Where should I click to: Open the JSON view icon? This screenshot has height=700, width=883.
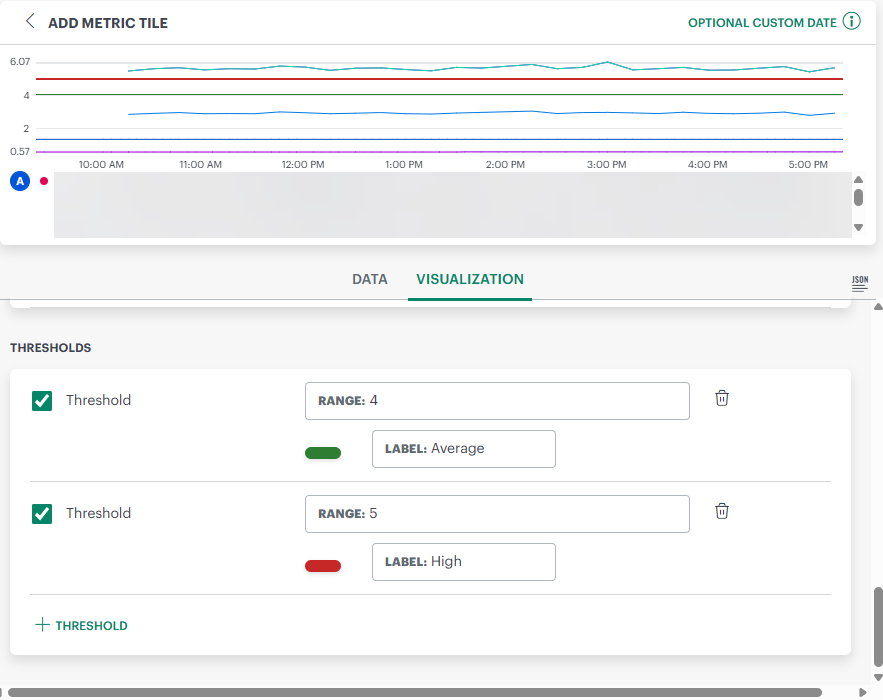[x=859, y=284]
